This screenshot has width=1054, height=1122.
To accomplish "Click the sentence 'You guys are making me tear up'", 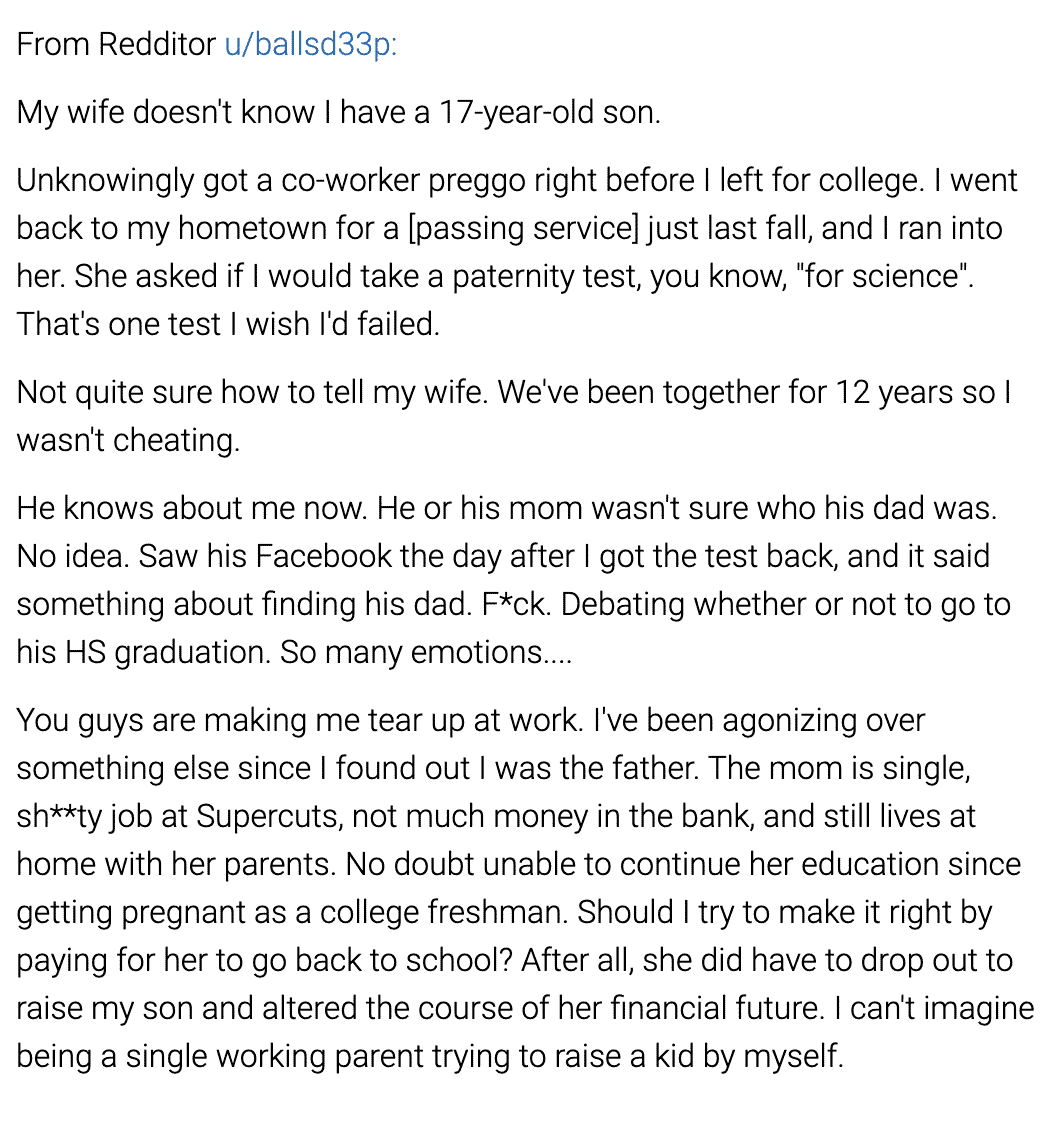I will tap(300, 720).
